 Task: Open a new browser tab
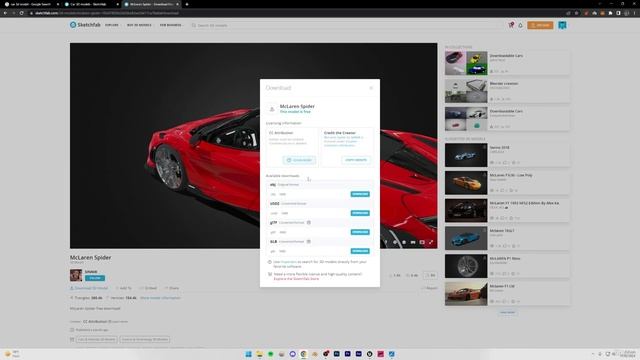click(x=187, y=4)
